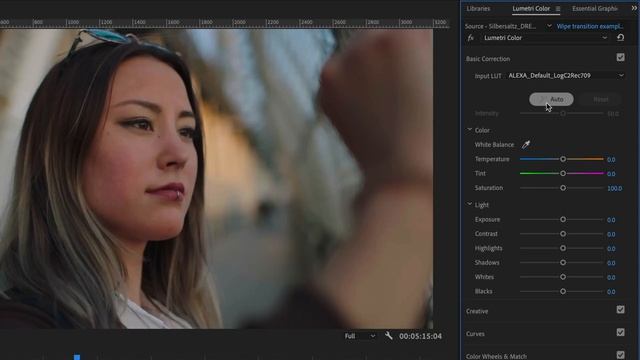Image resolution: width=640 pixels, height=360 pixels.
Task: Expand the Color Wheels & Match heading
Action: [x=496, y=356]
